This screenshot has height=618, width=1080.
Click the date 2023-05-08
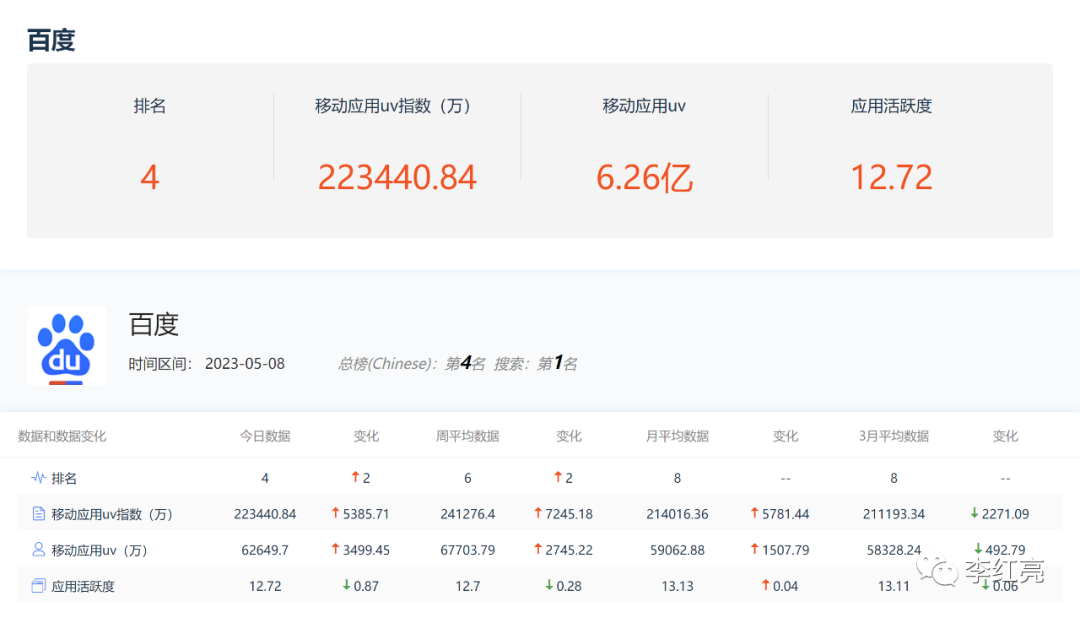tap(245, 364)
